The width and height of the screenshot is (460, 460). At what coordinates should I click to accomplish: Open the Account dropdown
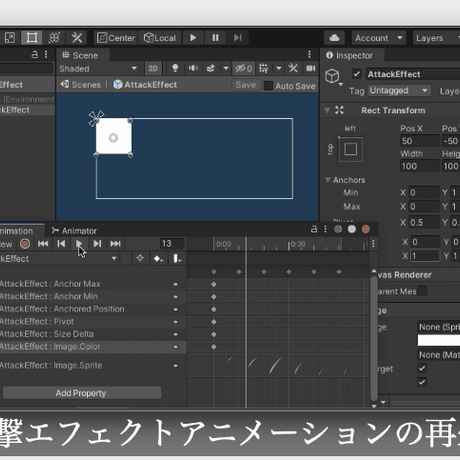pyautogui.click(x=379, y=38)
